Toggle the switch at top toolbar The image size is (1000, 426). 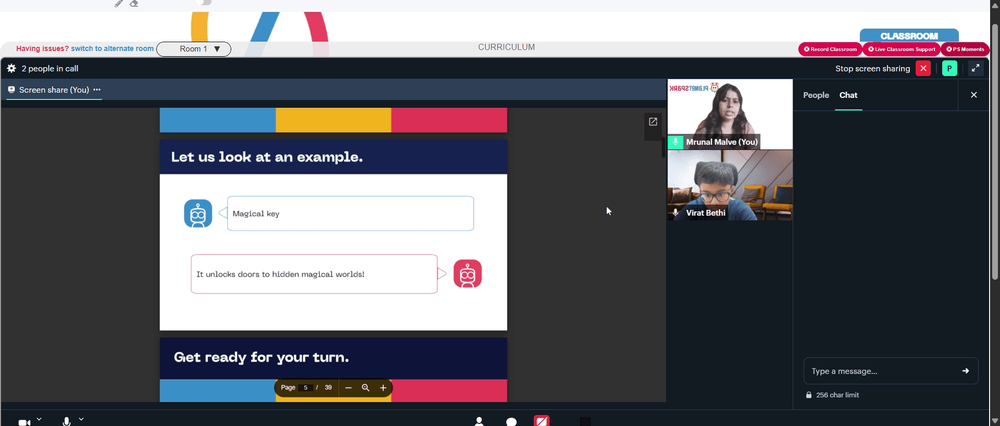(204, 3)
